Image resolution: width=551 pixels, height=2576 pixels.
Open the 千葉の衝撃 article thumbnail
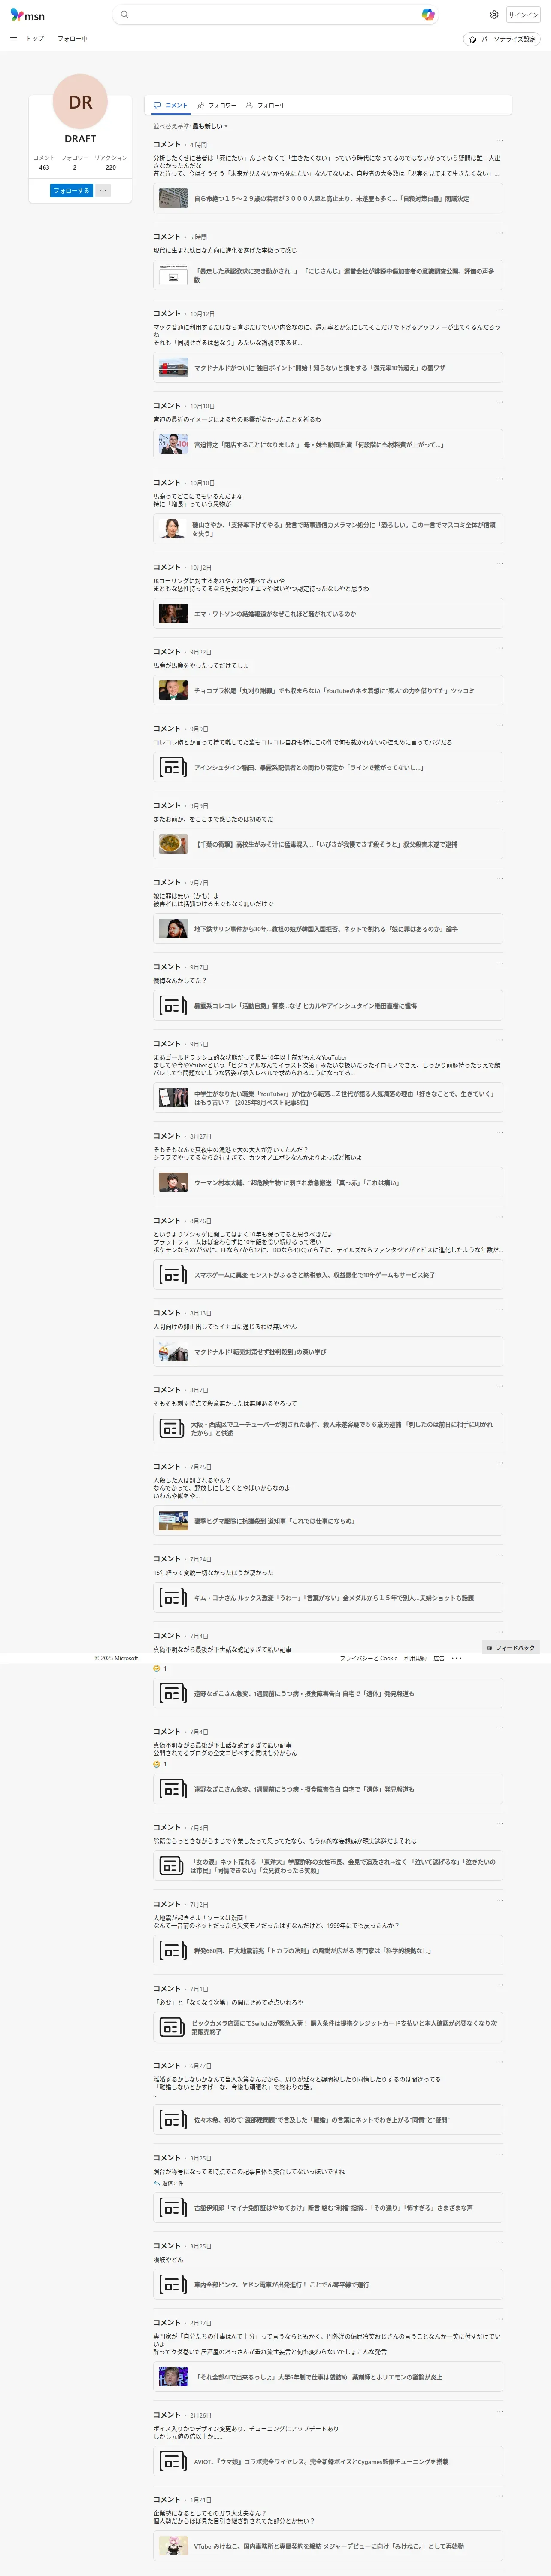click(x=173, y=844)
